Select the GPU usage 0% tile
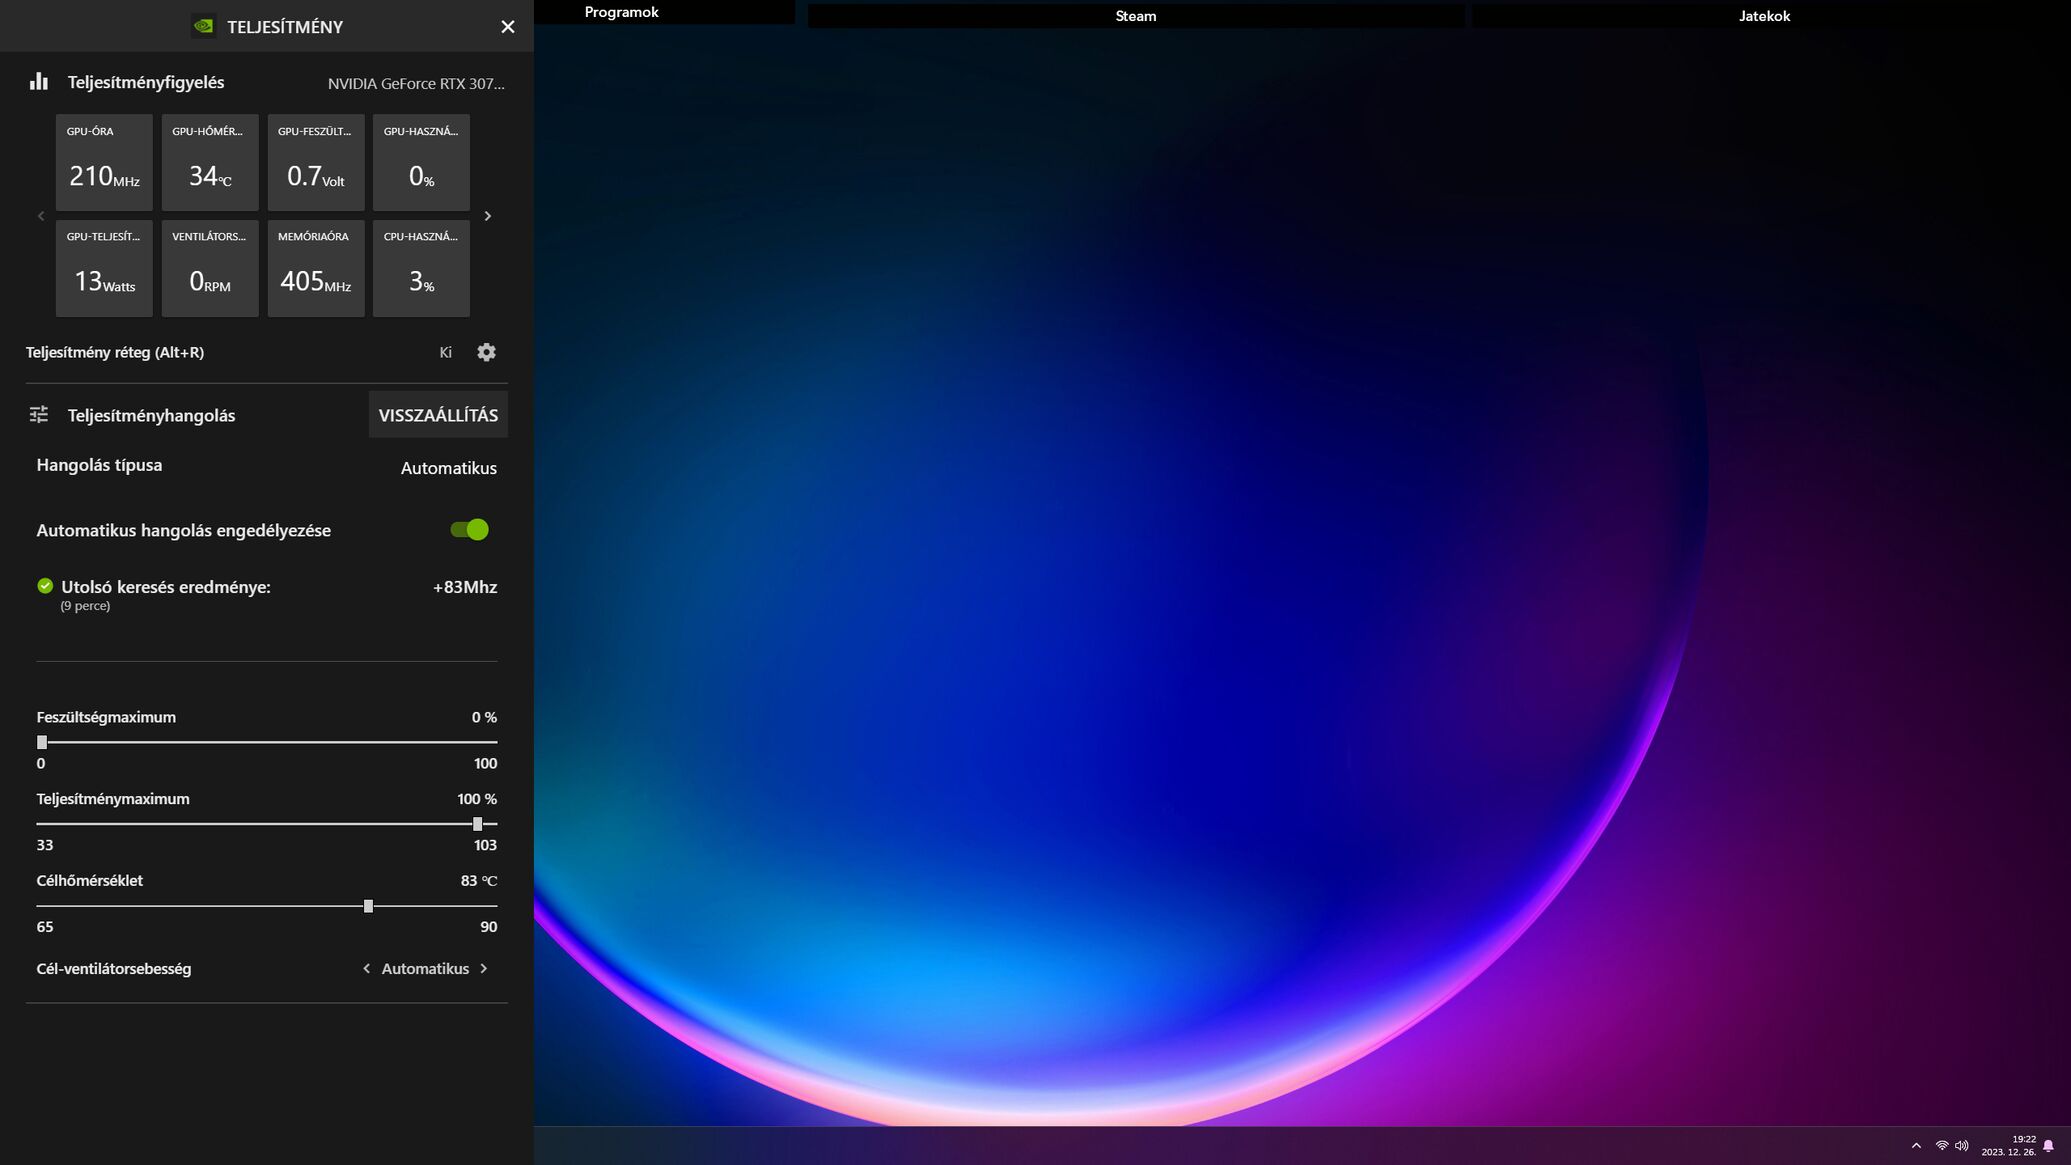Image resolution: width=2071 pixels, height=1165 pixels. pyautogui.click(x=421, y=162)
